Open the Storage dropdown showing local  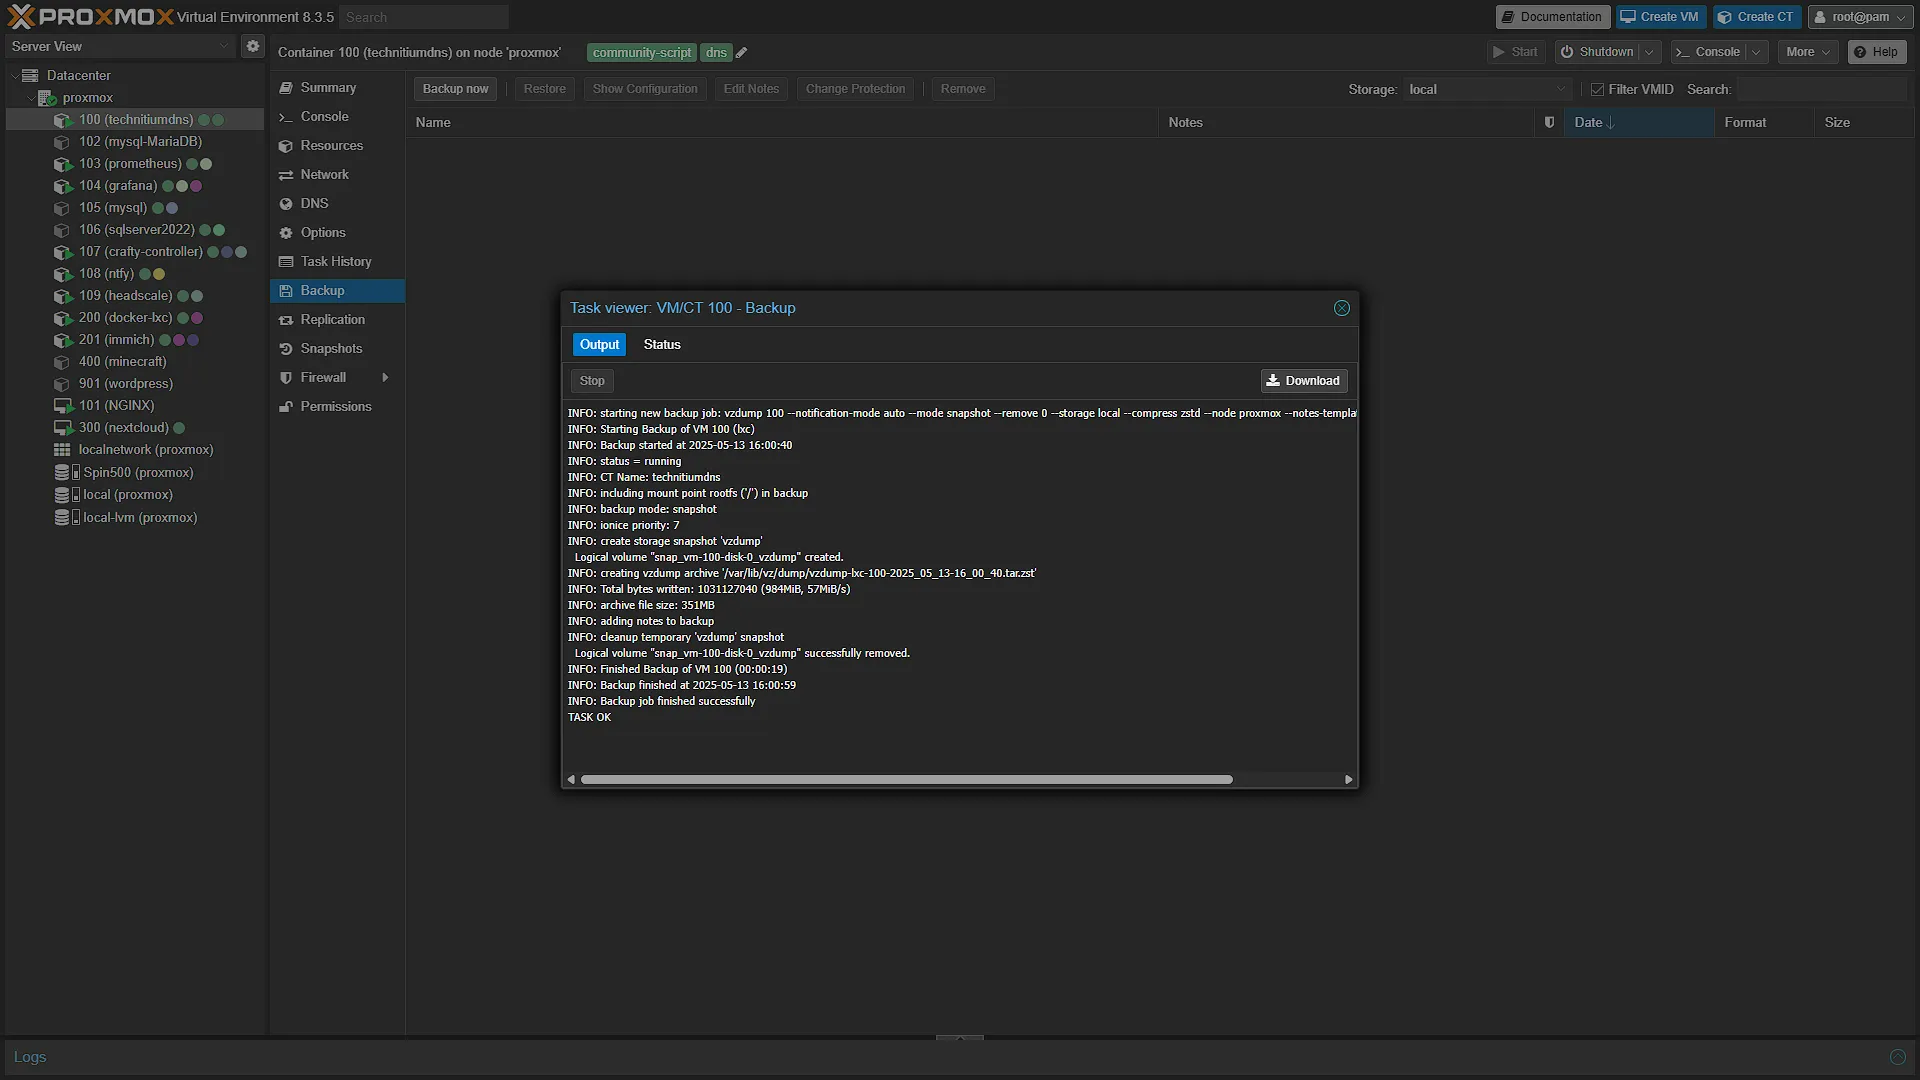click(1487, 90)
